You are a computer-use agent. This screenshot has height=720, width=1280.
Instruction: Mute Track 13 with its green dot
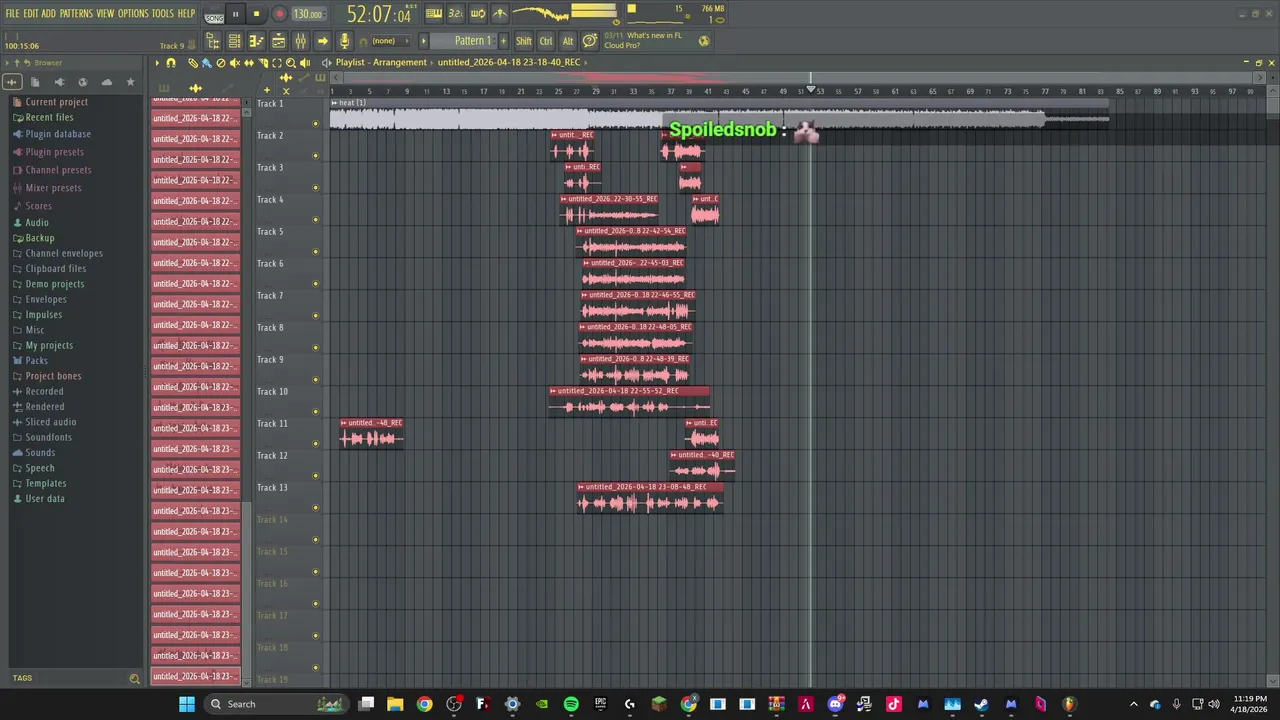tap(316, 508)
